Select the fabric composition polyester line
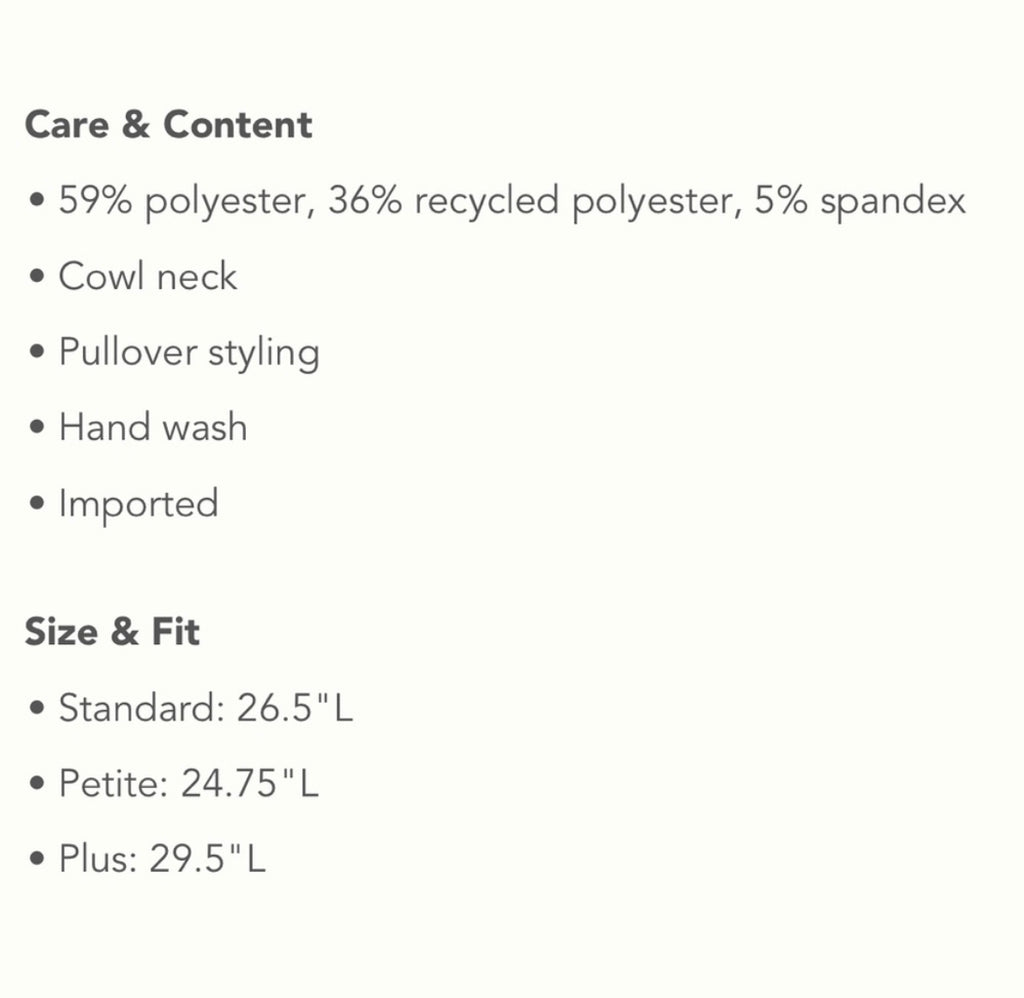Image resolution: width=1024 pixels, height=998 pixels. (512, 201)
